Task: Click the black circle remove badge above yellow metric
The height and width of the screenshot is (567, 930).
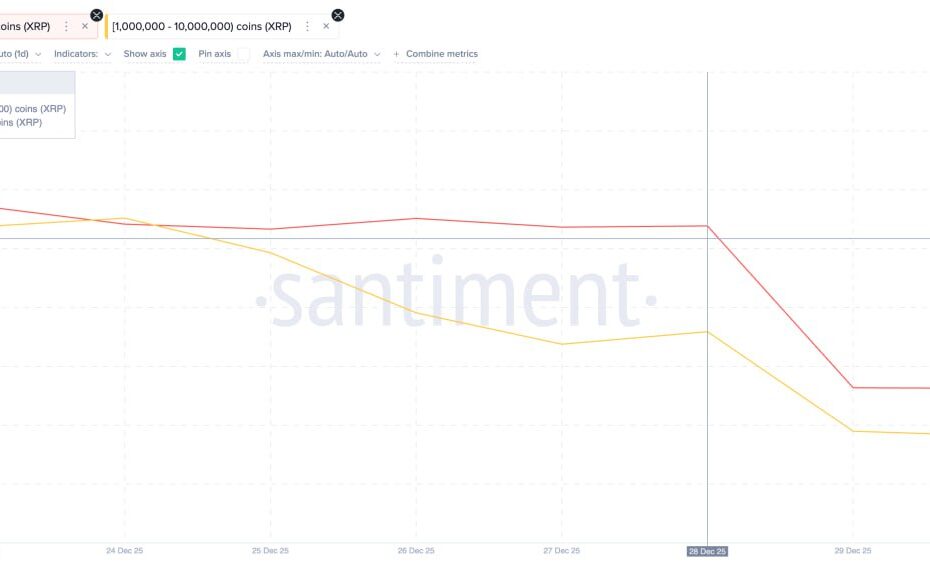Action: tap(338, 15)
